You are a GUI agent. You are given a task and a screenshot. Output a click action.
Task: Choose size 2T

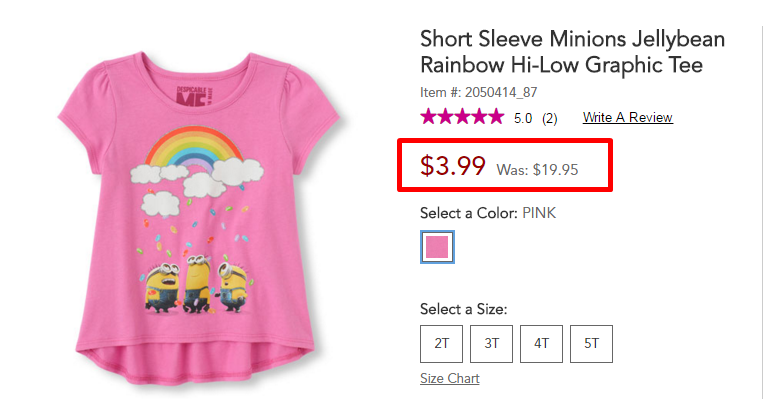pyautogui.click(x=441, y=344)
